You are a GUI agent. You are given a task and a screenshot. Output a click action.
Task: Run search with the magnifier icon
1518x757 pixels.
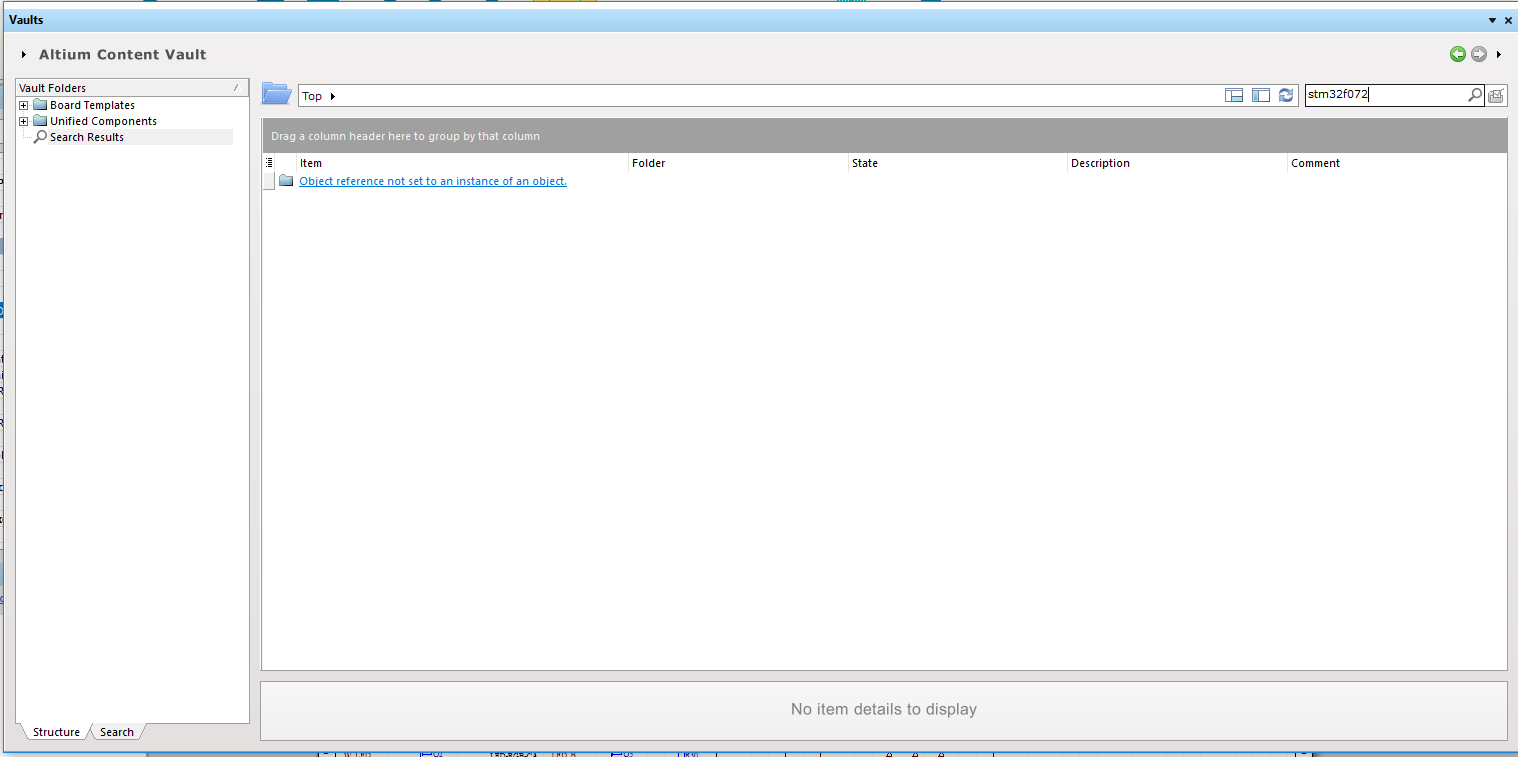1475,95
